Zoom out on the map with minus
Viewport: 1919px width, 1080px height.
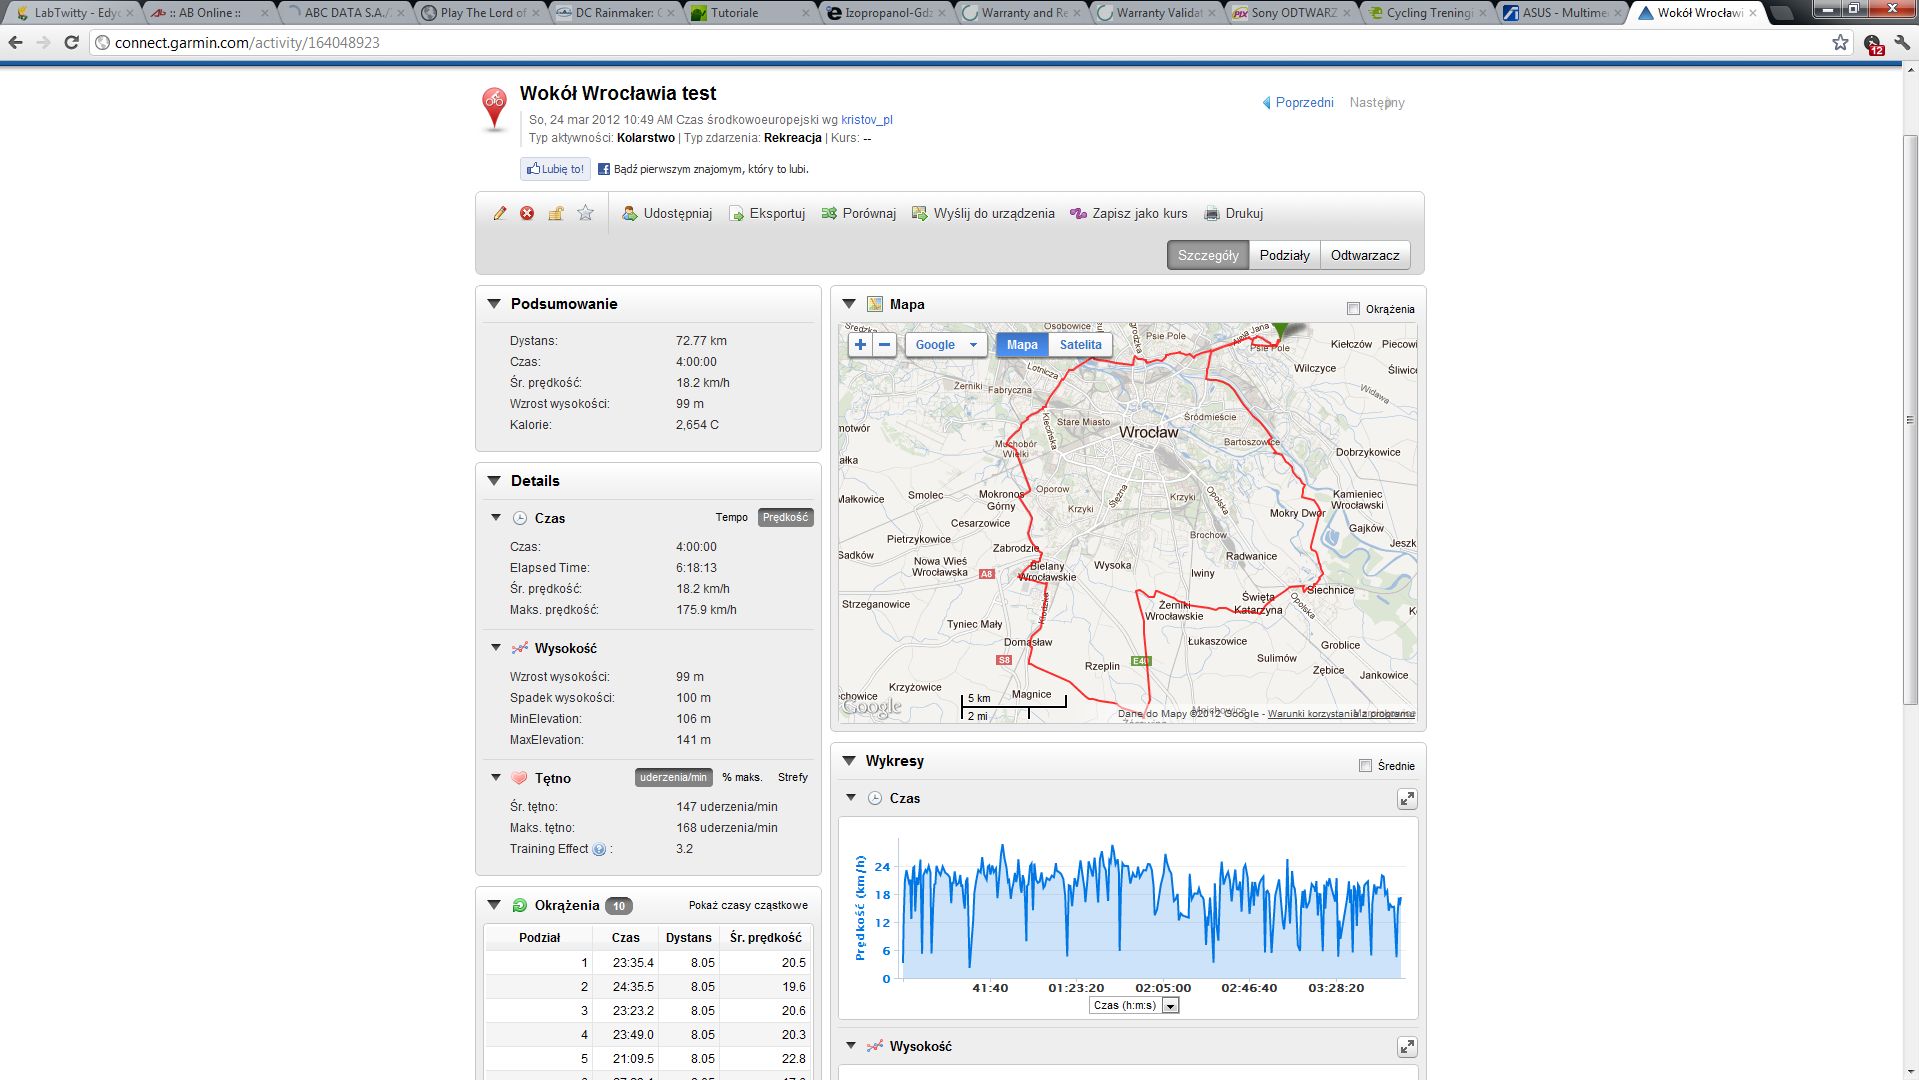point(884,345)
